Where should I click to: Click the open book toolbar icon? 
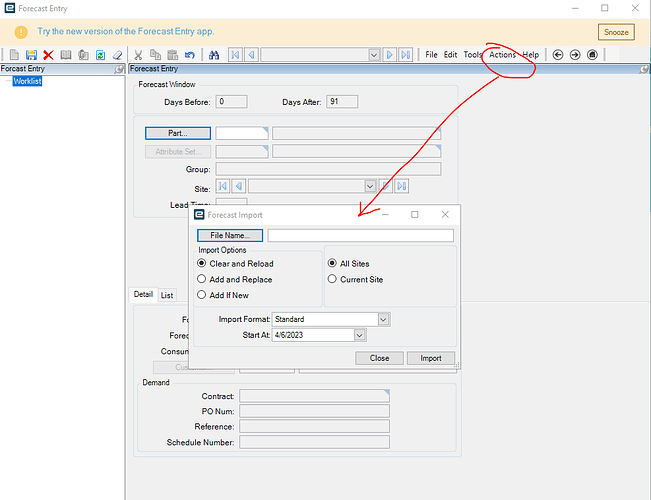tap(66, 55)
